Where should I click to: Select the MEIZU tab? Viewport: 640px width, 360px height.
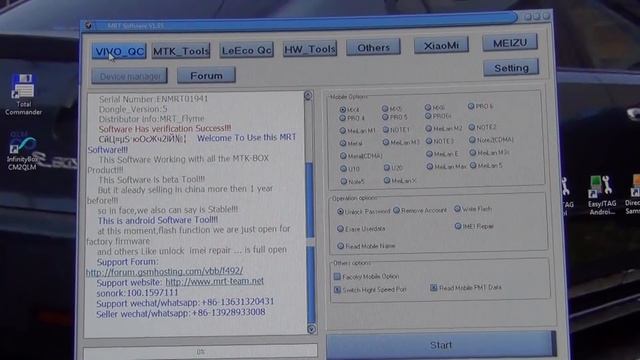pos(510,43)
